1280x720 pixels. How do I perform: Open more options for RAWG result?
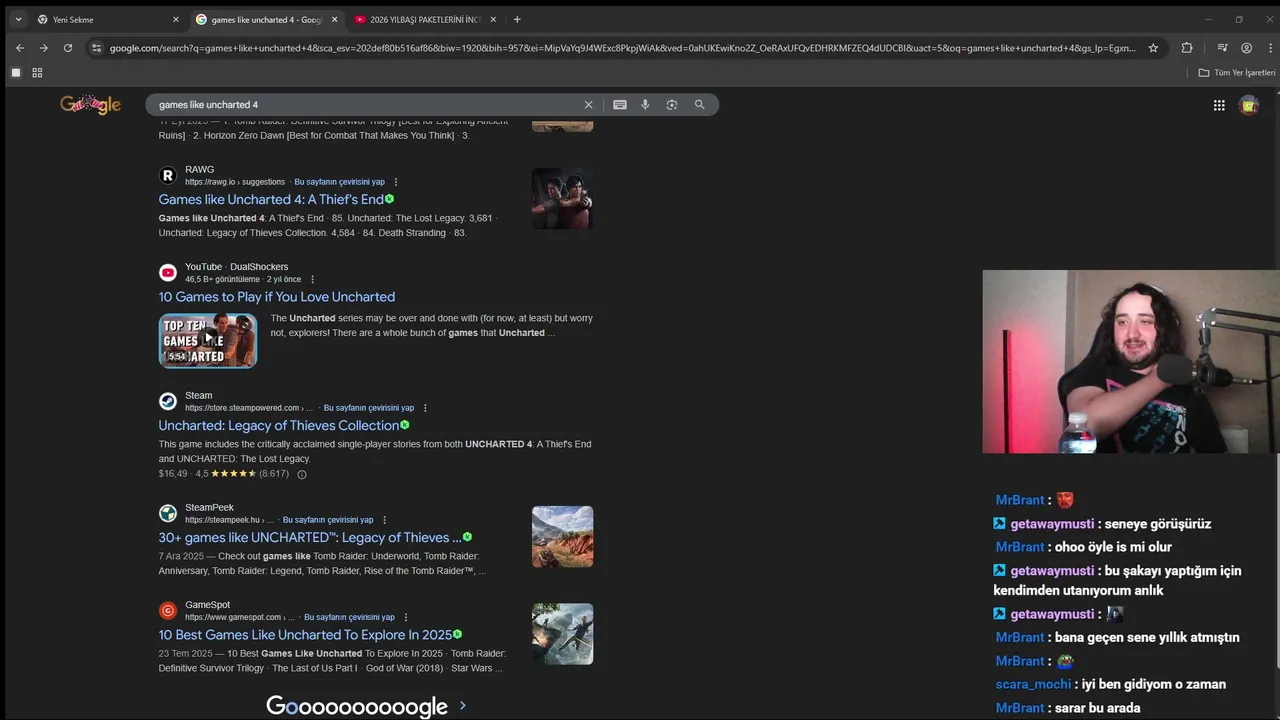point(396,182)
